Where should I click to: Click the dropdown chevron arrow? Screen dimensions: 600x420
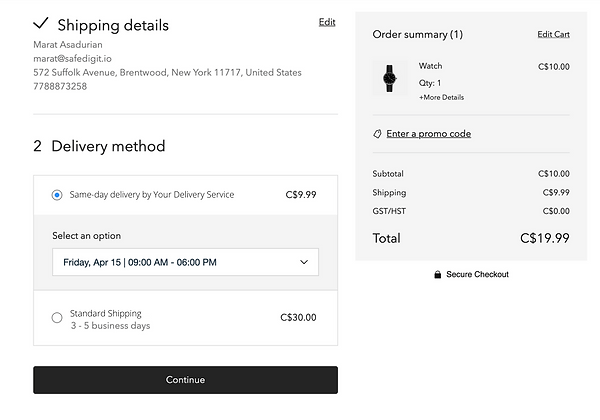[x=304, y=262]
